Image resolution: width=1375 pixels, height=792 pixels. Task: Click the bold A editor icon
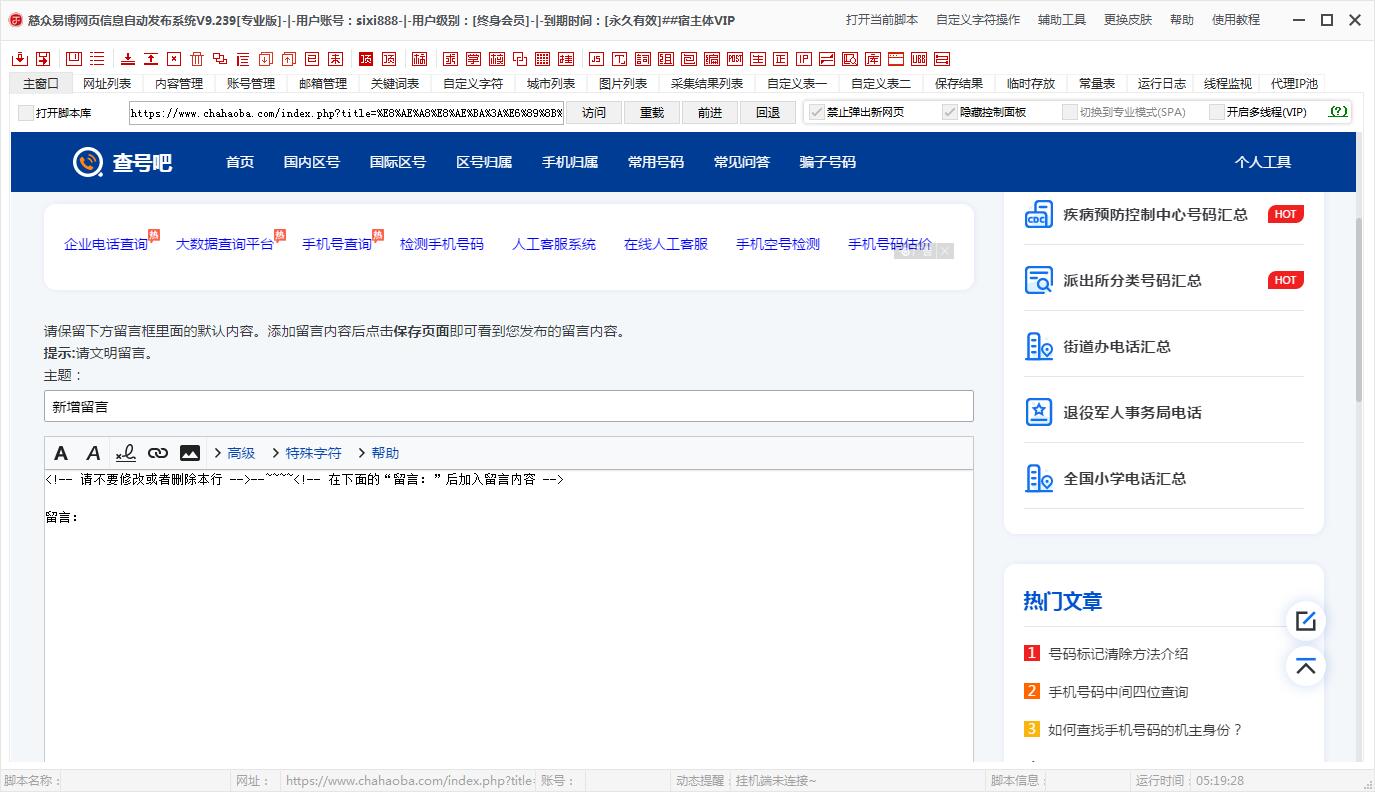pos(61,453)
